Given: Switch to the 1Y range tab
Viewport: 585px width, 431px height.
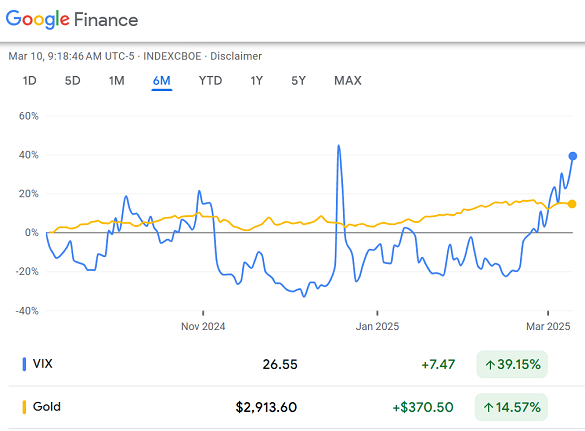Looking at the screenshot, I should pyautogui.click(x=256, y=81).
